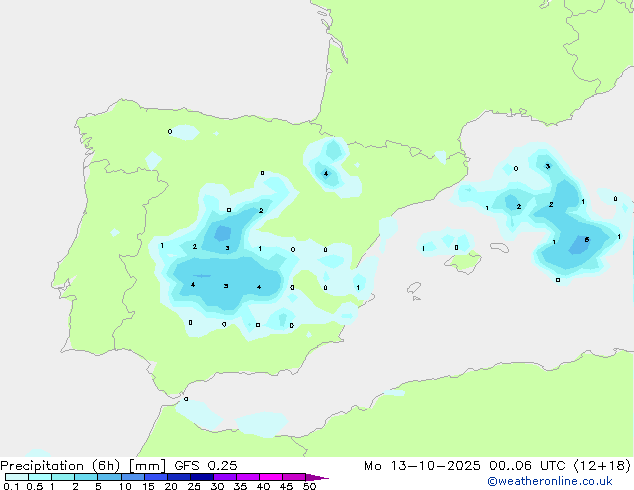Select the 25–30 mm dark navy legend box
The height and width of the screenshot is (490, 634).
[202, 477]
